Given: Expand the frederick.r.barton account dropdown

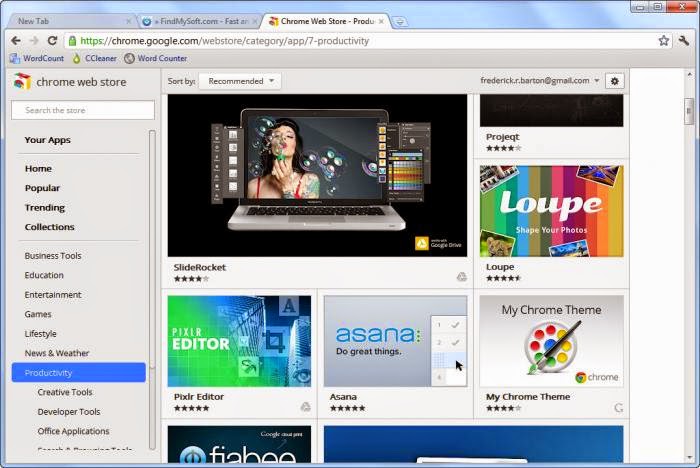Looking at the screenshot, I should tap(540, 81).
